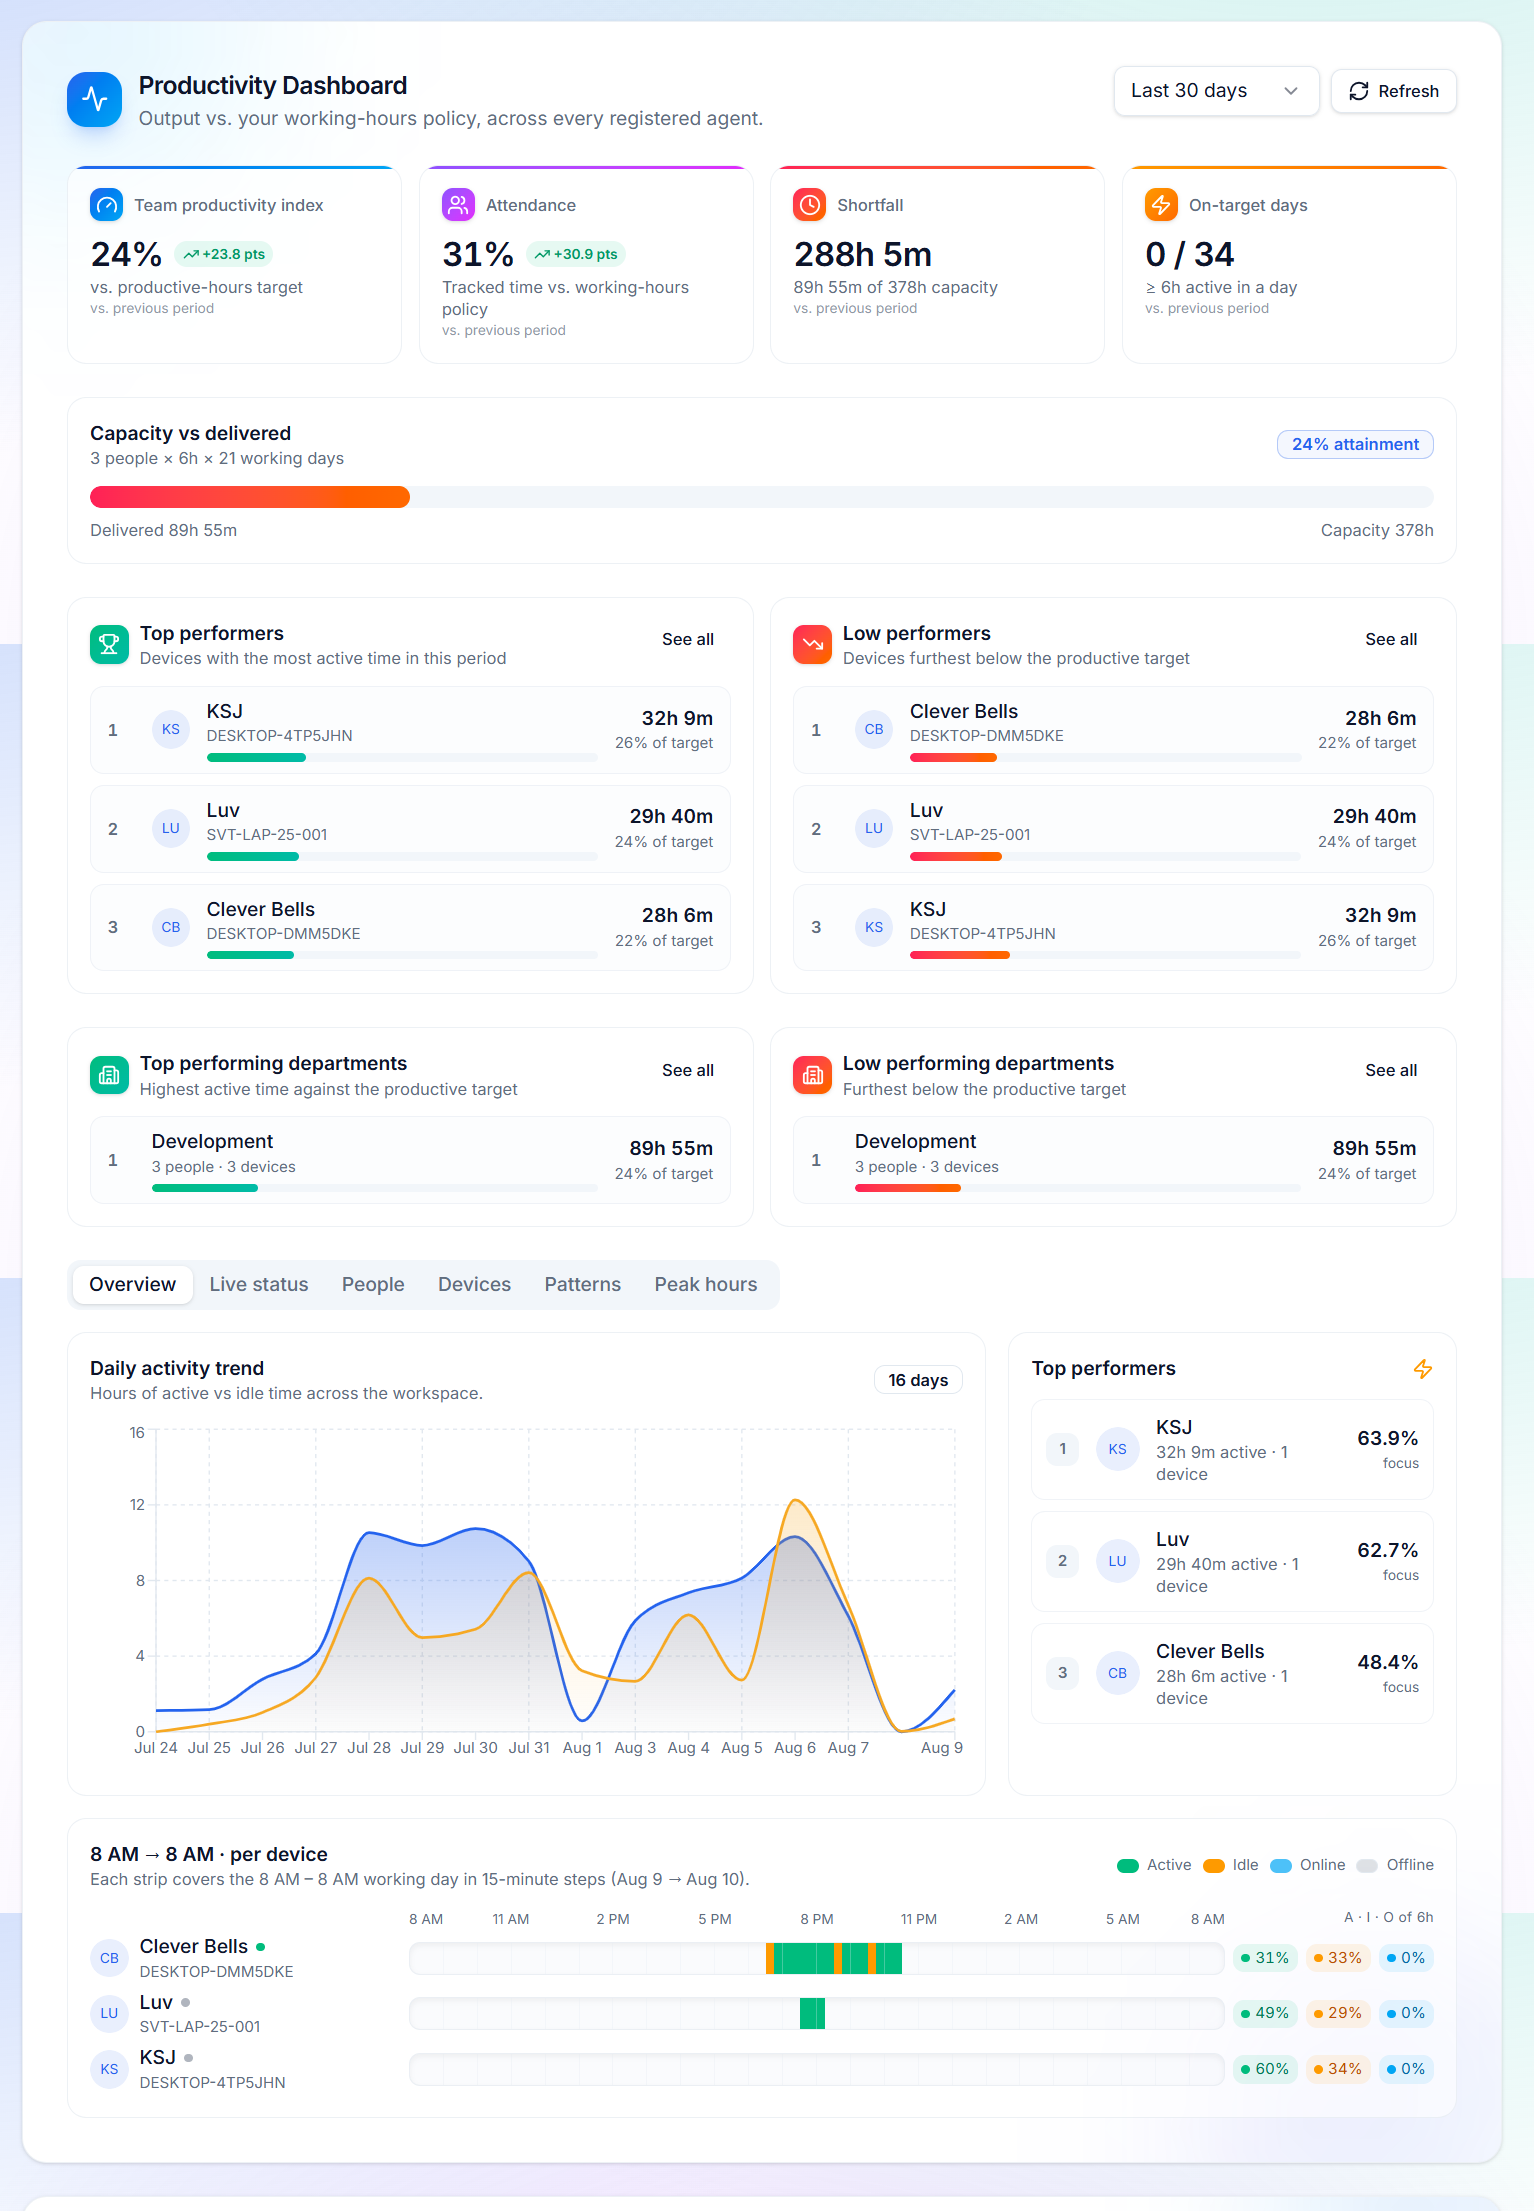This screenshot has height=2211, width=1534.
Task: Click DESKTOP-DMM5DKE in per-device timeline
Action: pos(216,1971)
